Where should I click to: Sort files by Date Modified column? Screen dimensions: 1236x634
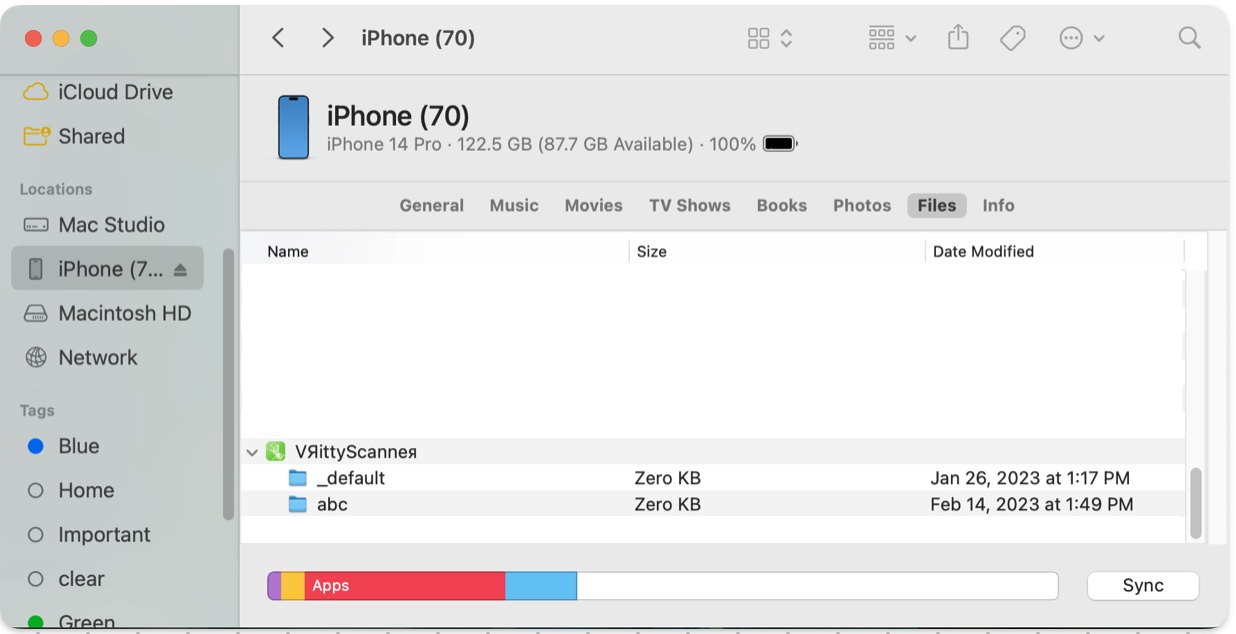[x=983, y=252]
